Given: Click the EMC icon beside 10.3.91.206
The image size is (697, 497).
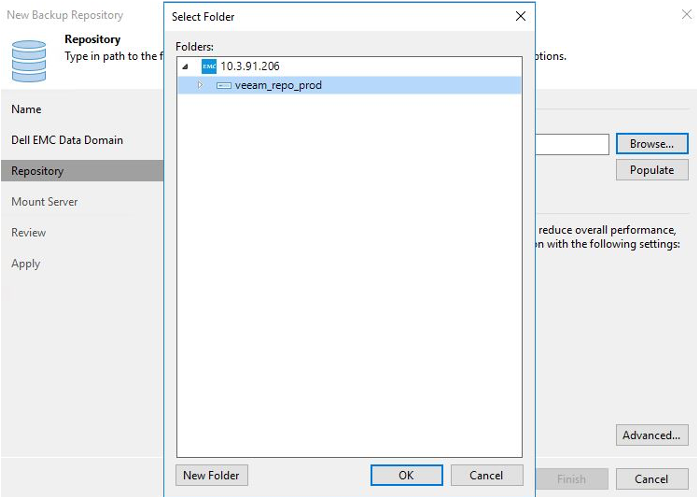Looking at the screenshot, I should tap(209, 66).
